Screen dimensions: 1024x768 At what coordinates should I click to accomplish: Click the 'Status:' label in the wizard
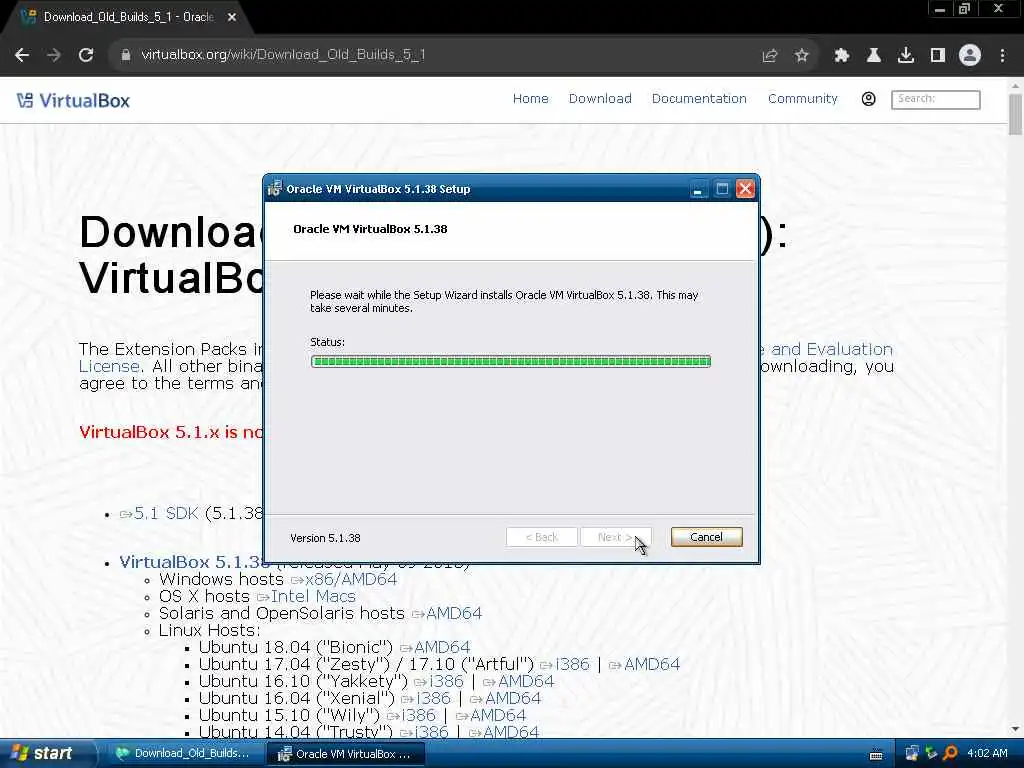coord(327,342)
